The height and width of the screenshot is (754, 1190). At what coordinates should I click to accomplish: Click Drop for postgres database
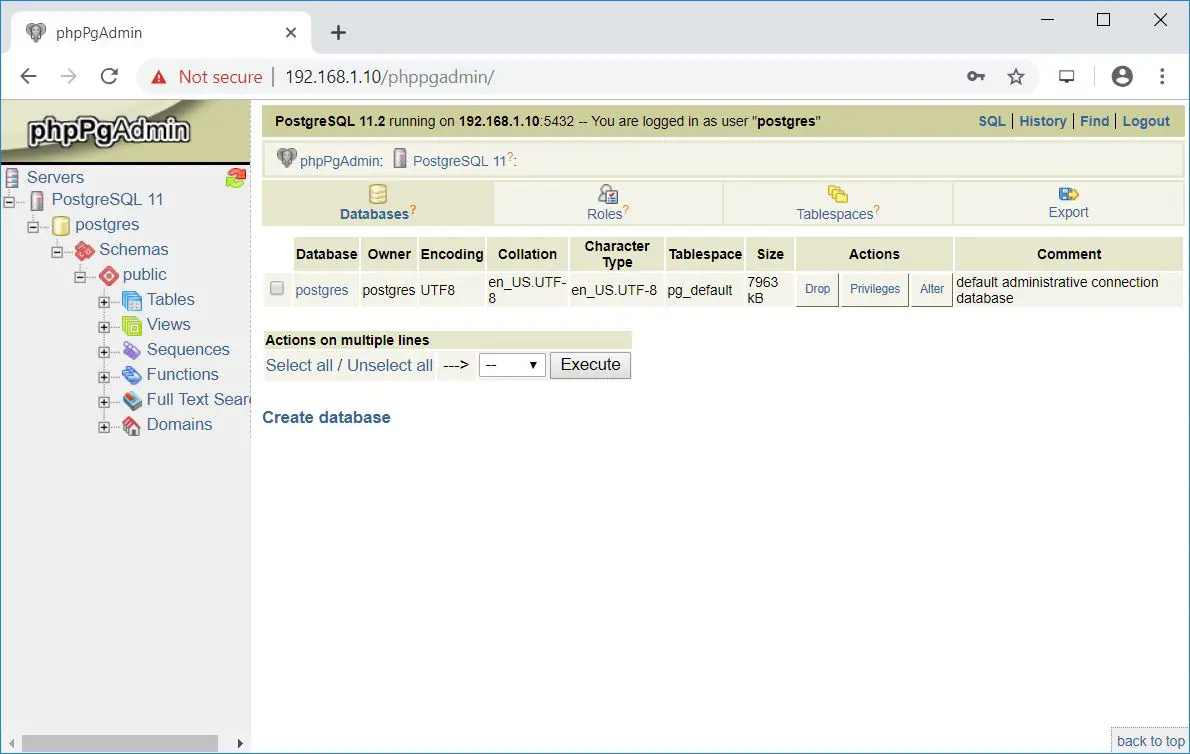point(817,289)
